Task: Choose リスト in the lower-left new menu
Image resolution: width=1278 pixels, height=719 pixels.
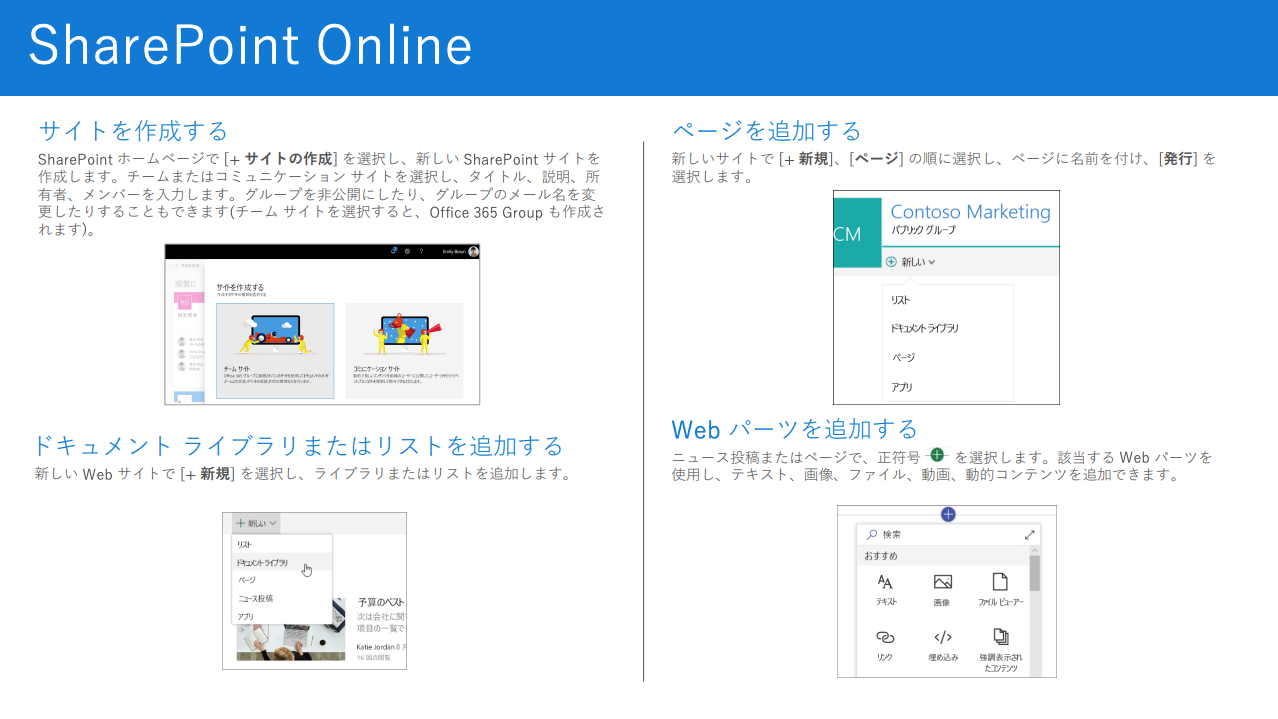Action: (x=244, y=545)
